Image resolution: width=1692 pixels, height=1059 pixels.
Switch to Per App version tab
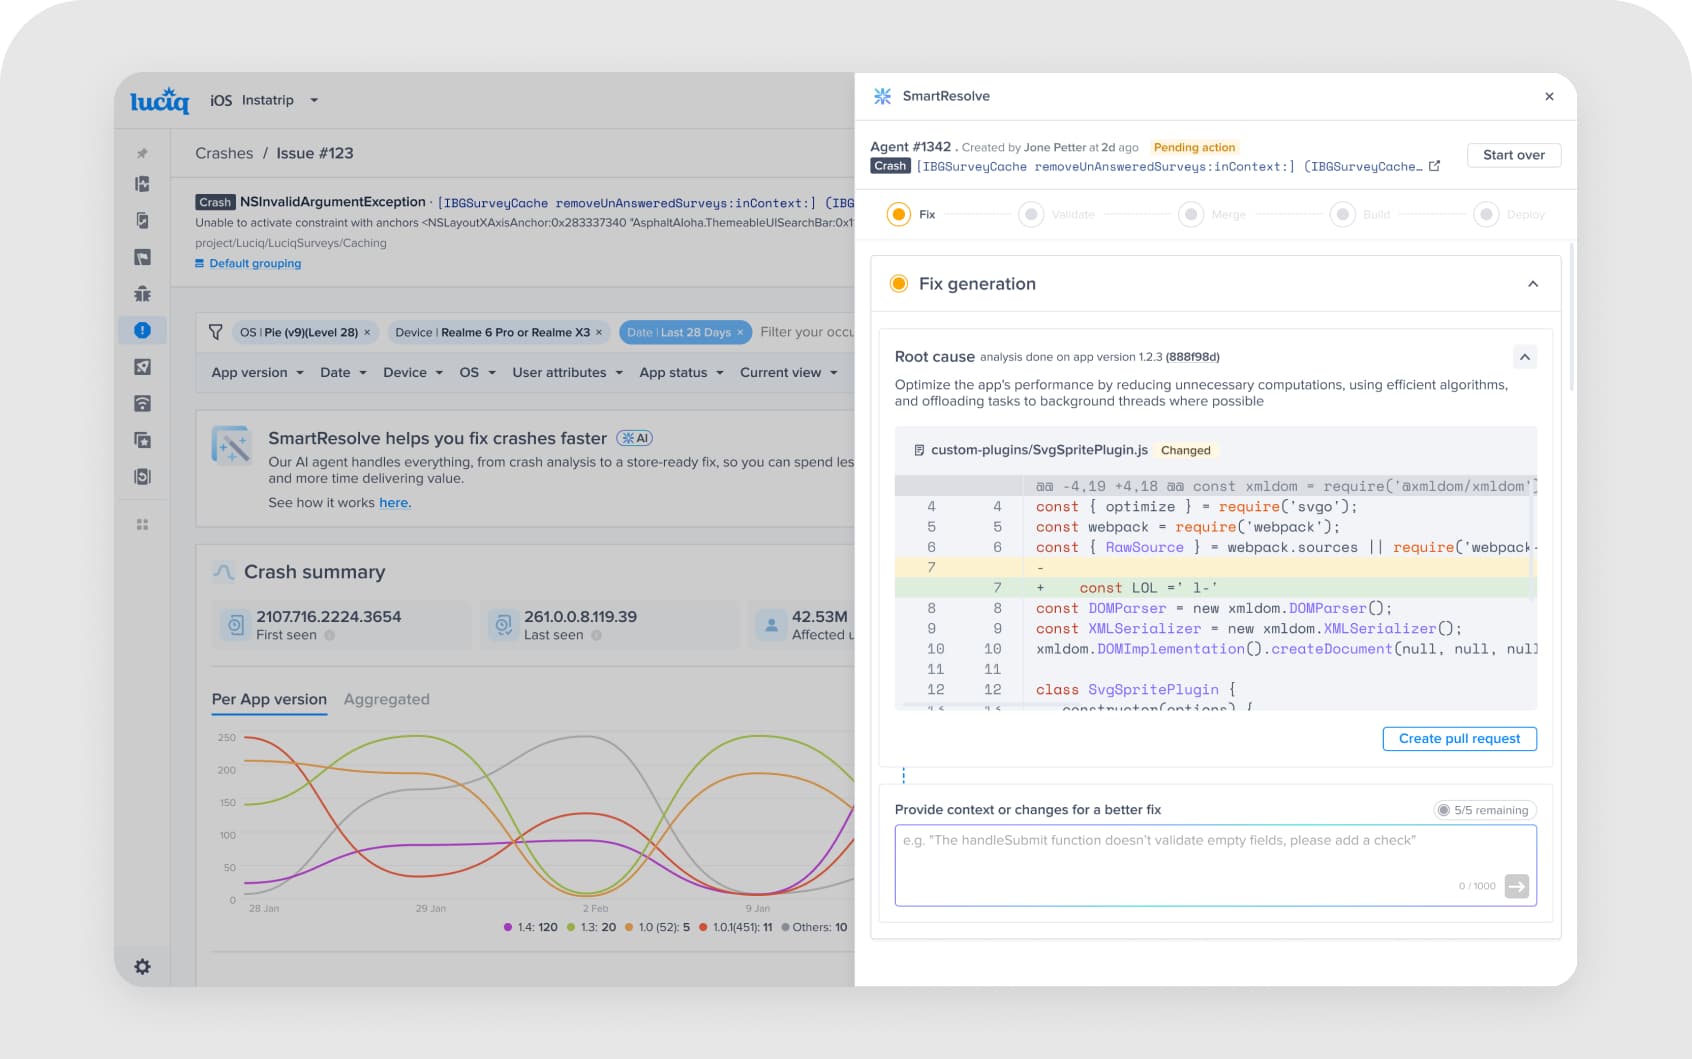click(x=269, y=699)
